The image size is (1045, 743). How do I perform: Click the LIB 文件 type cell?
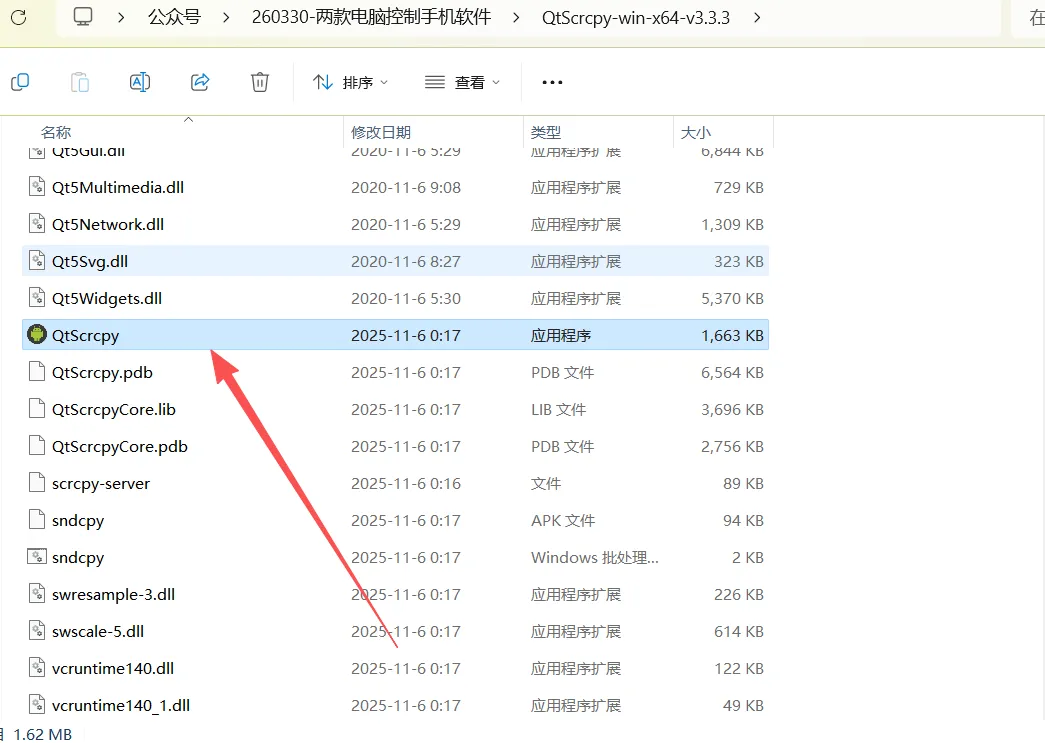click(558, 409)
